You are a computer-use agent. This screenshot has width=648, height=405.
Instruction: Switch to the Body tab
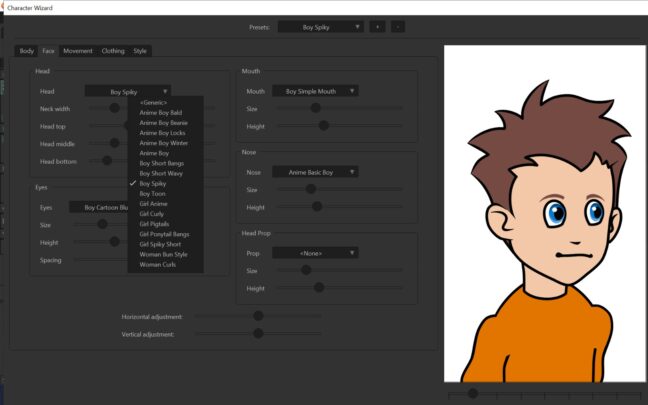pyautogui.click(x=27, y=50)
